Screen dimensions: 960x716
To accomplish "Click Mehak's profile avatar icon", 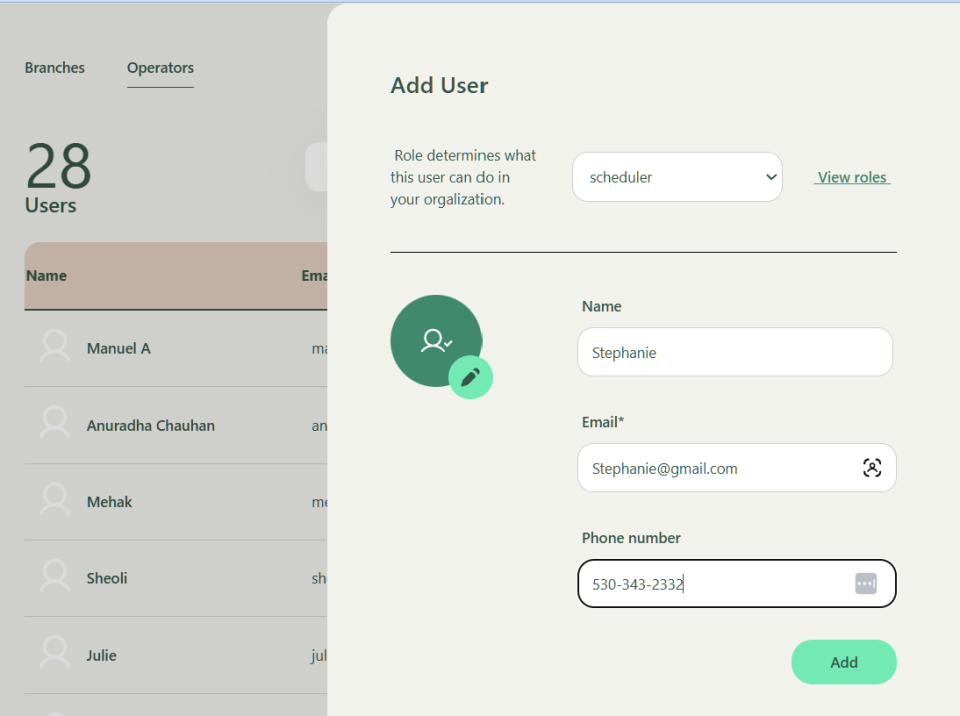I will [55, 501].
